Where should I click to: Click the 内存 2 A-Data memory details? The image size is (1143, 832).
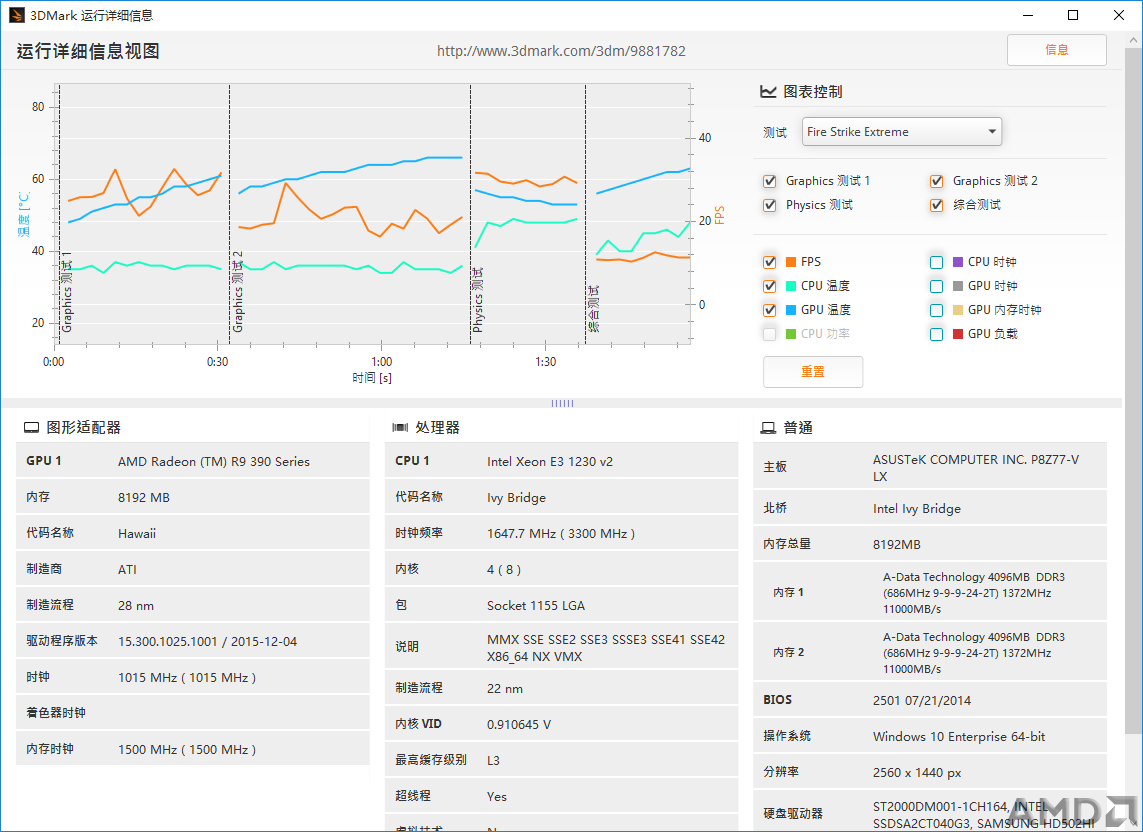[x=974, y=653]
